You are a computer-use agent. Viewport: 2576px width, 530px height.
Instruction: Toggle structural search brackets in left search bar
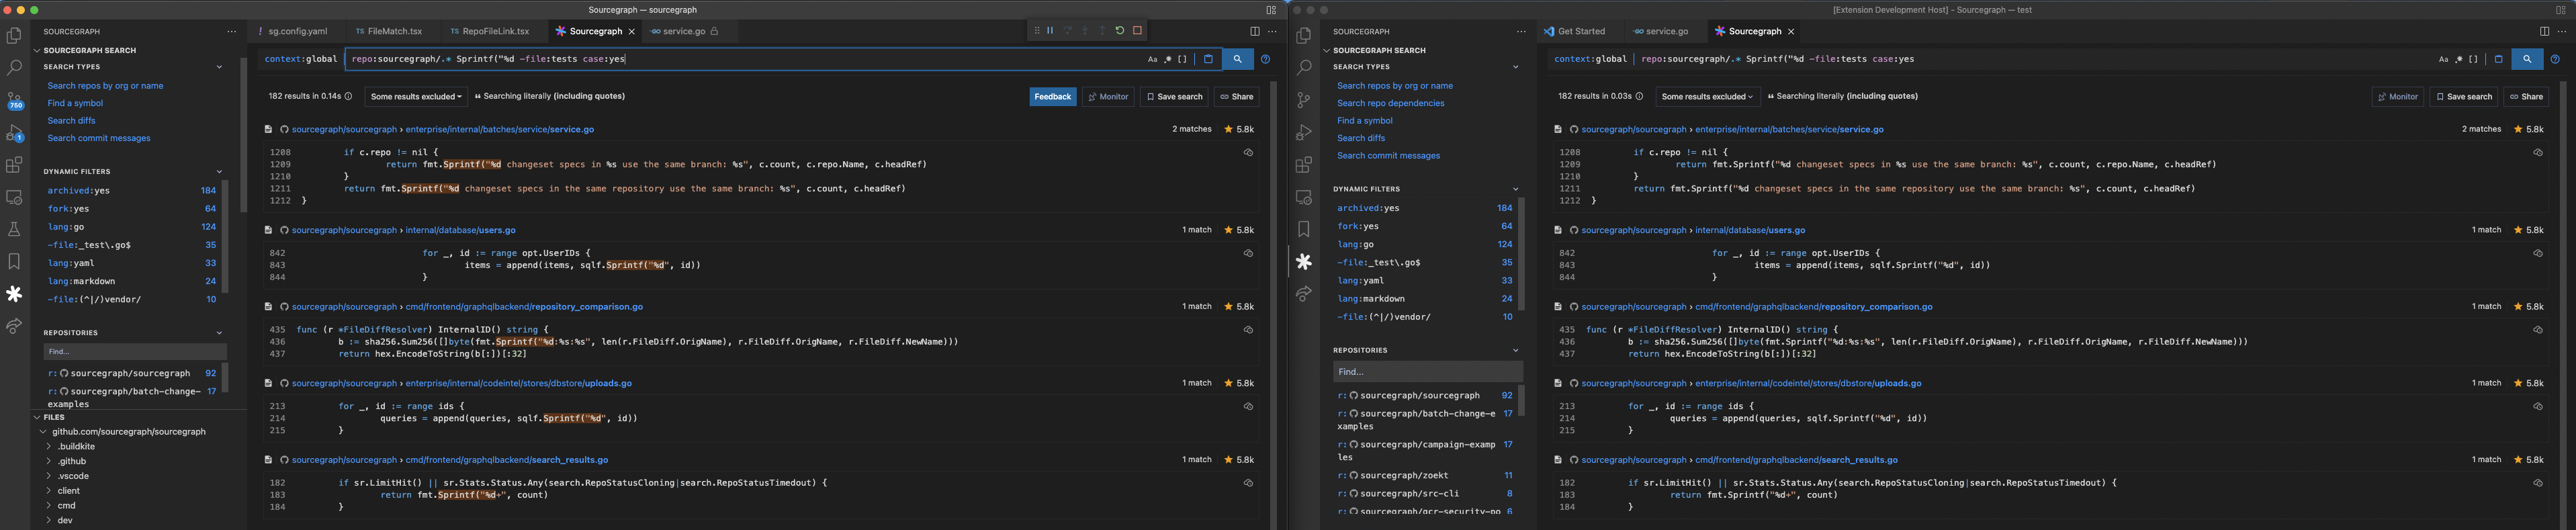click(x=1182, y=59)
